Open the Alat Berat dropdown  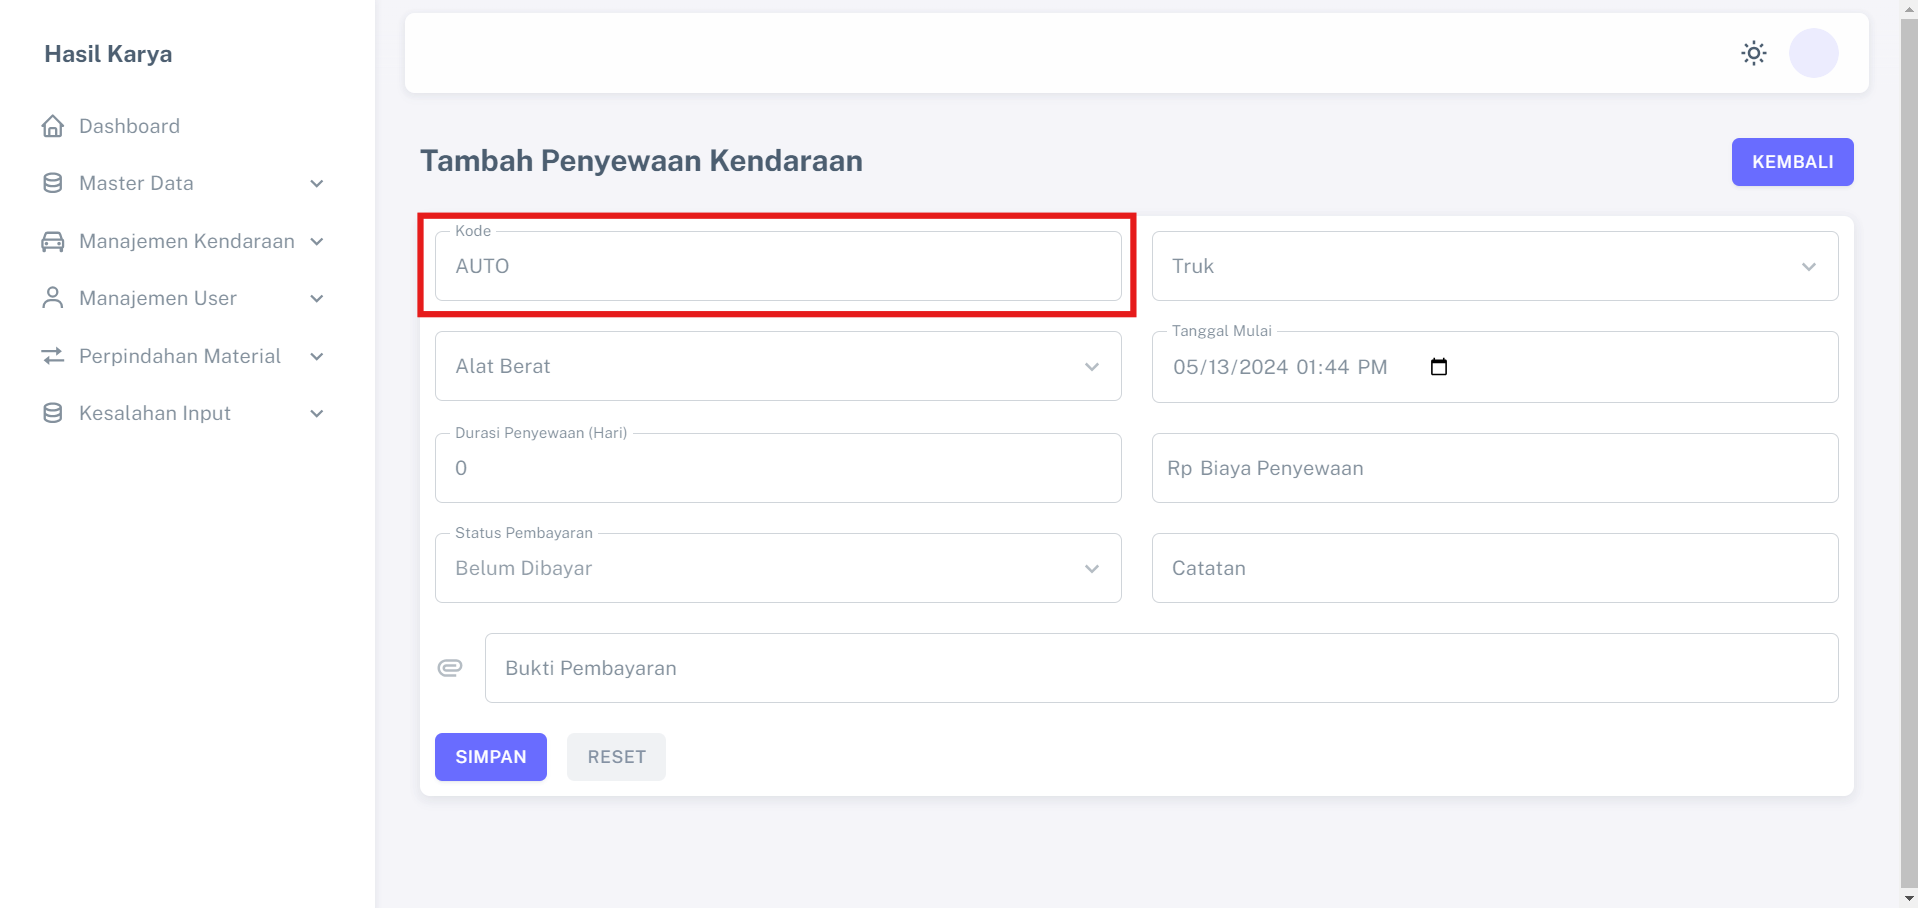tap(777, 366)
